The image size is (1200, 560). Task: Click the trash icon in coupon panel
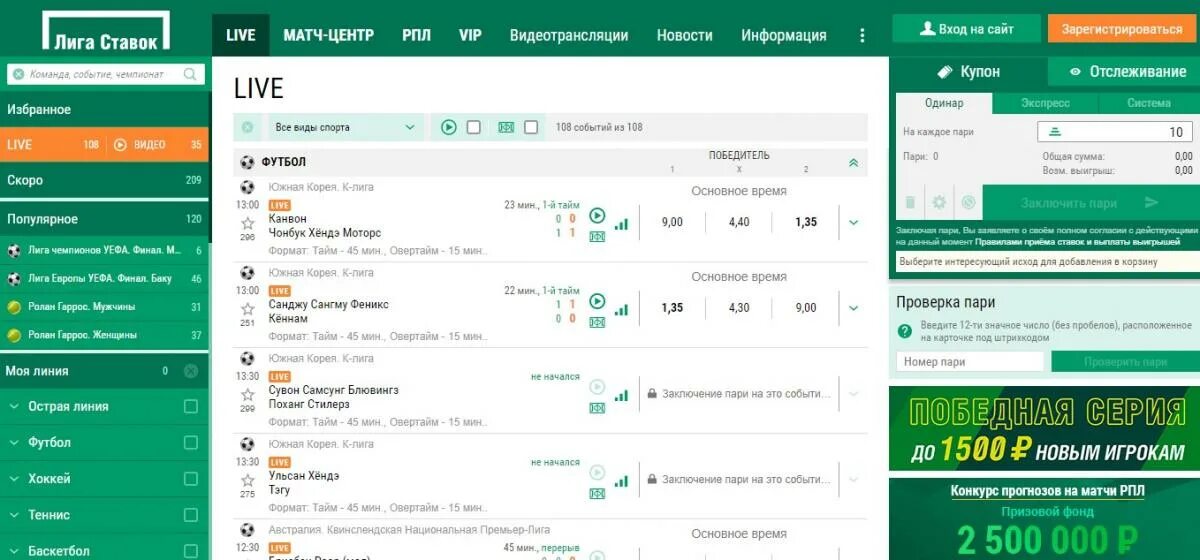tap(910, 202)
